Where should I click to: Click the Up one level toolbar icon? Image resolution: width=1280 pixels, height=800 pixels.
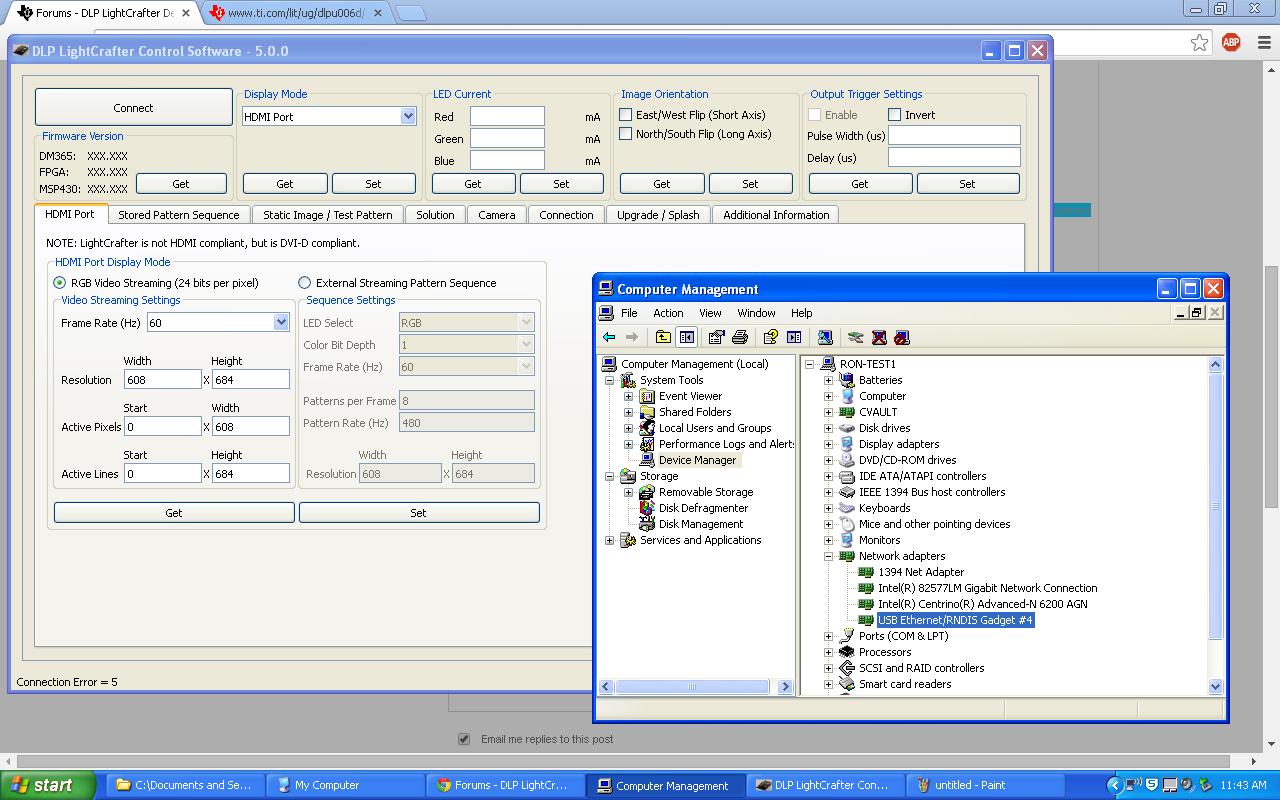663,337
